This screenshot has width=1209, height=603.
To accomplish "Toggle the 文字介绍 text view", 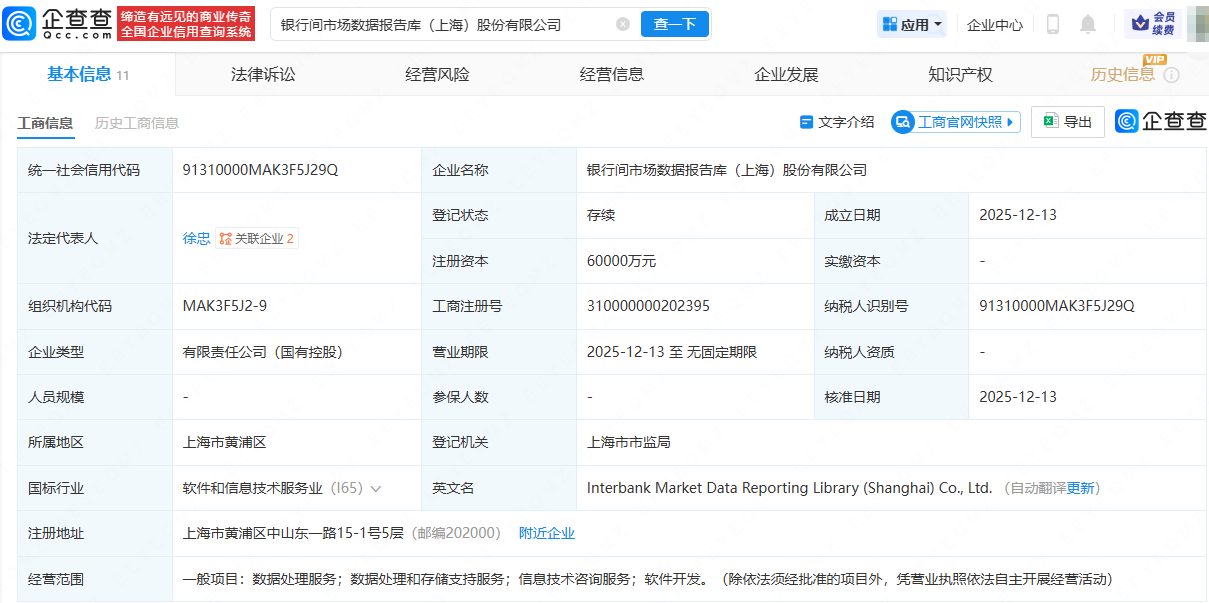I will (x=837, y=122).
